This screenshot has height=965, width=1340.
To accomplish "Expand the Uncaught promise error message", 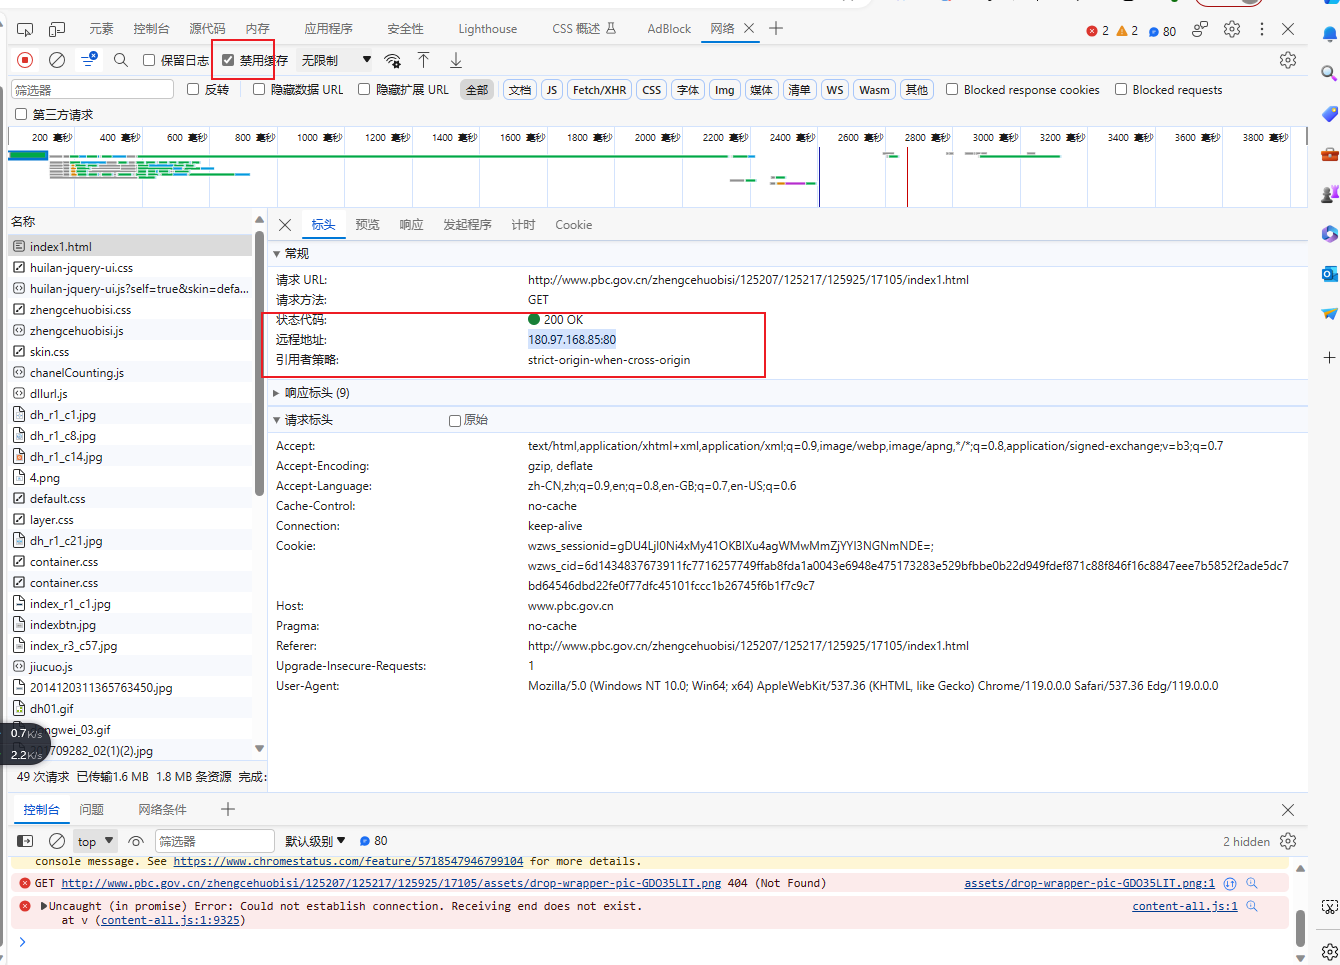I will (44, 906).
